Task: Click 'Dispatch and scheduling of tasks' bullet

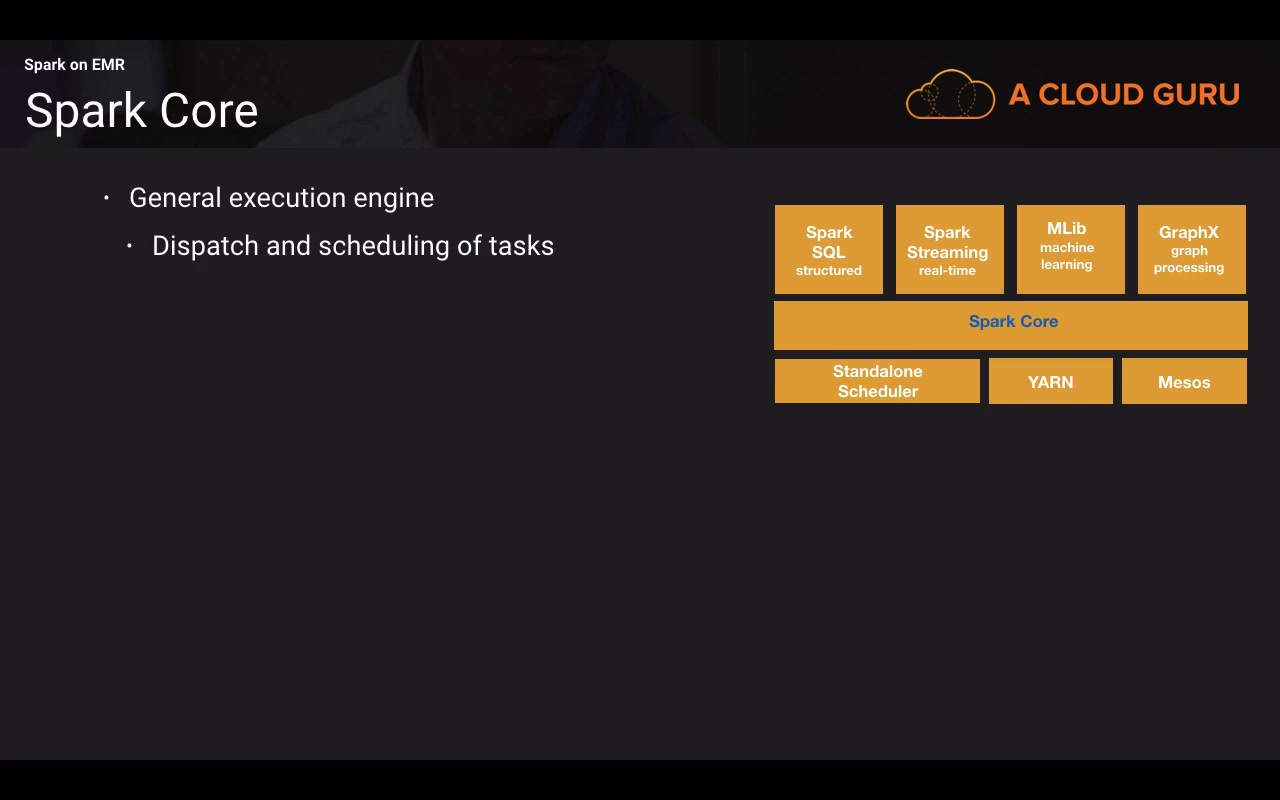Action: coord(353,246)
